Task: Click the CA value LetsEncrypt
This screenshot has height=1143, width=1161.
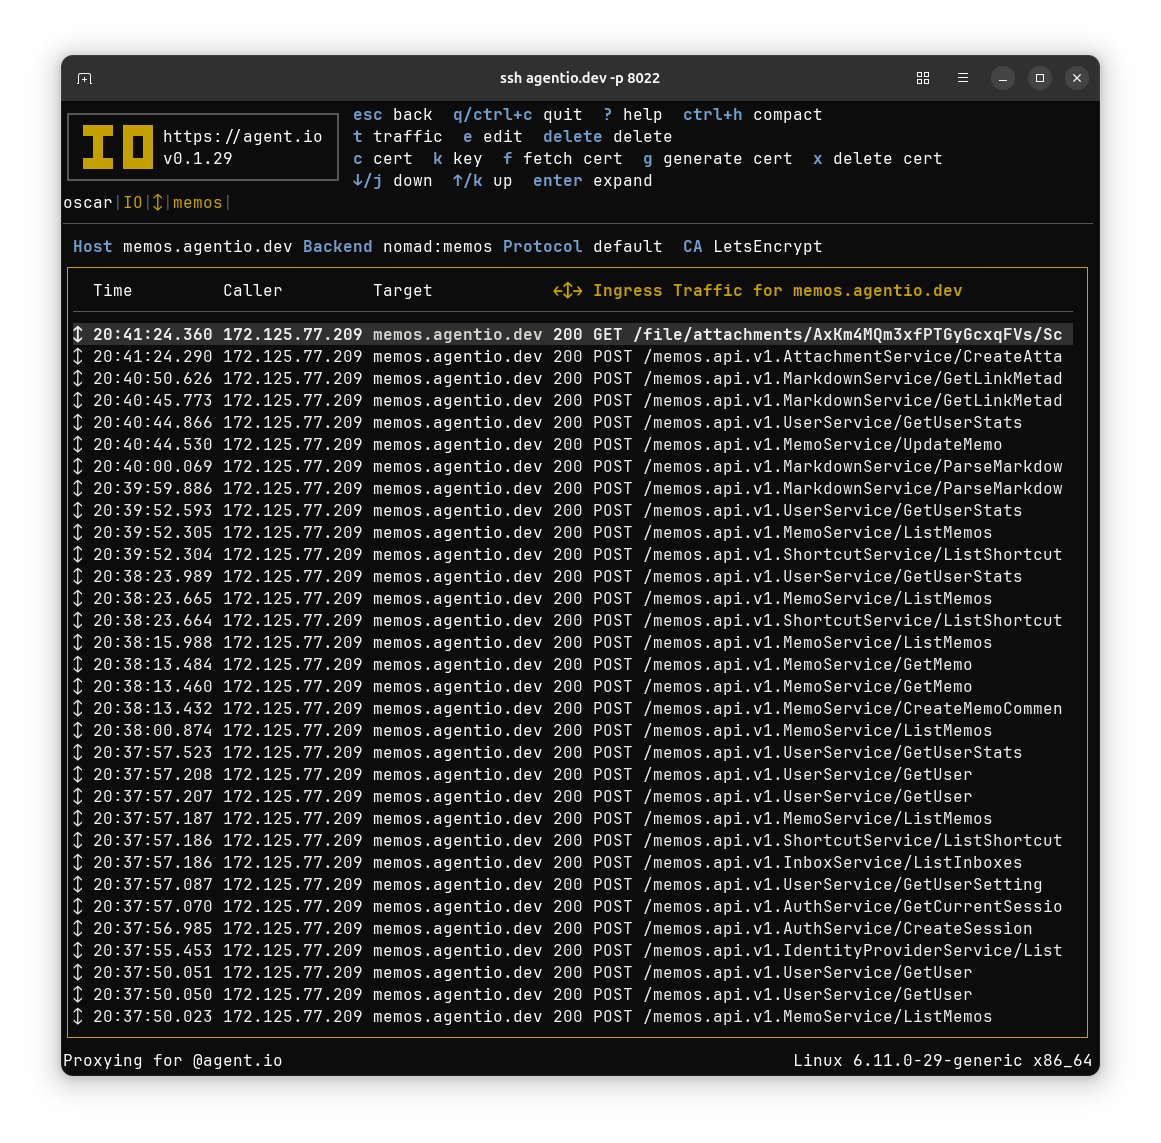Action: pos(768,247)
